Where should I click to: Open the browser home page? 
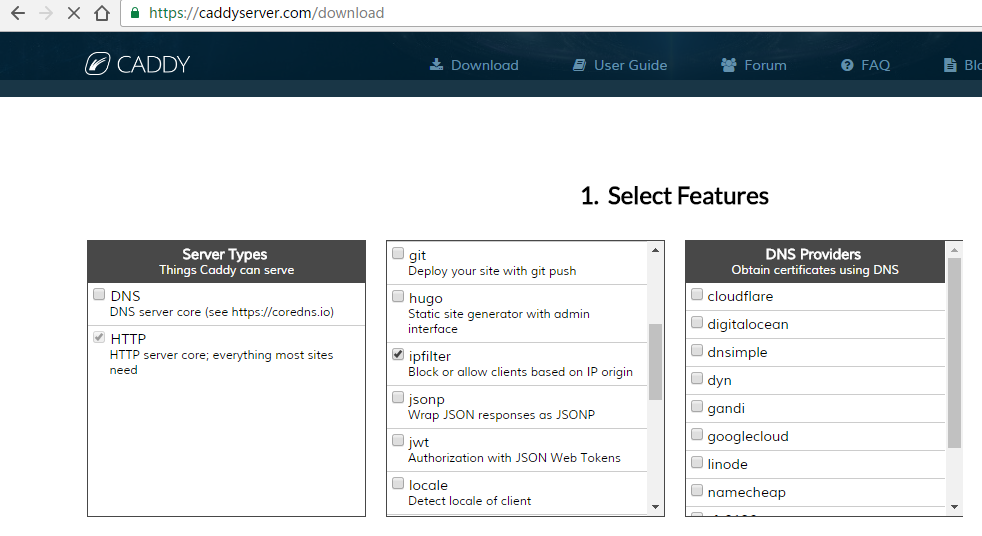click(101, 13)
